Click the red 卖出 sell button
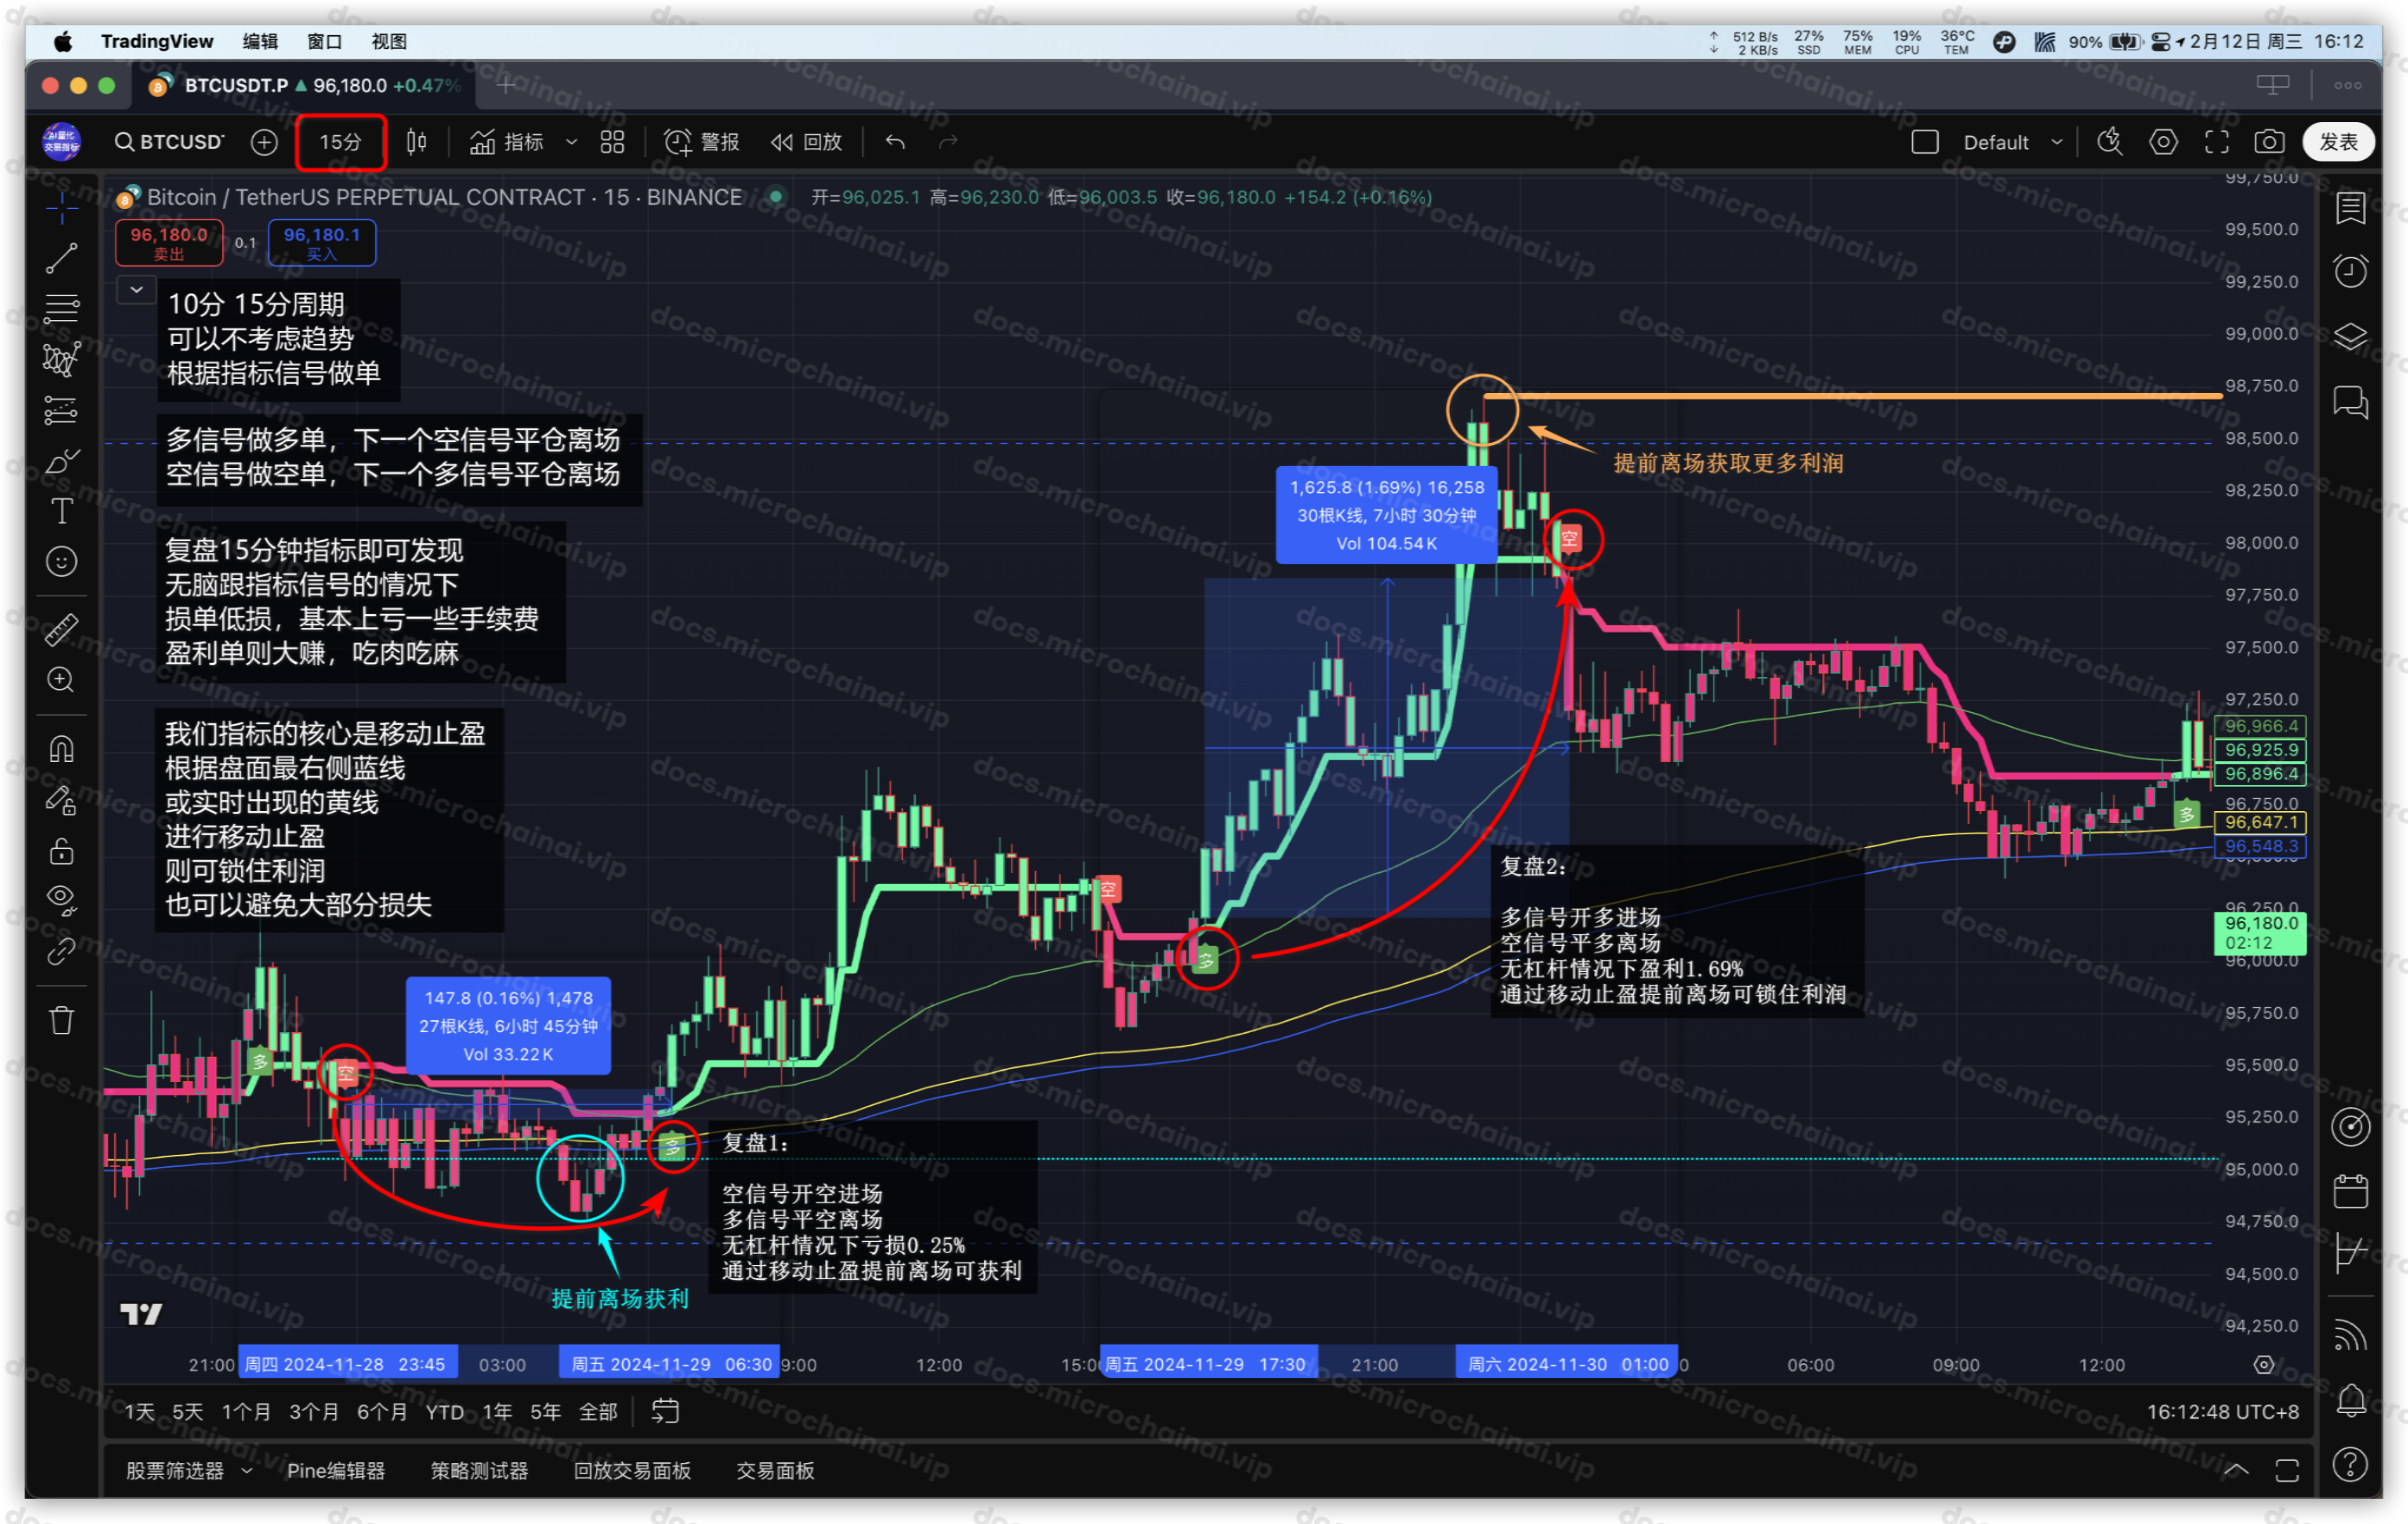Viewport: 2408px width, 1524px height. (169, 243)
